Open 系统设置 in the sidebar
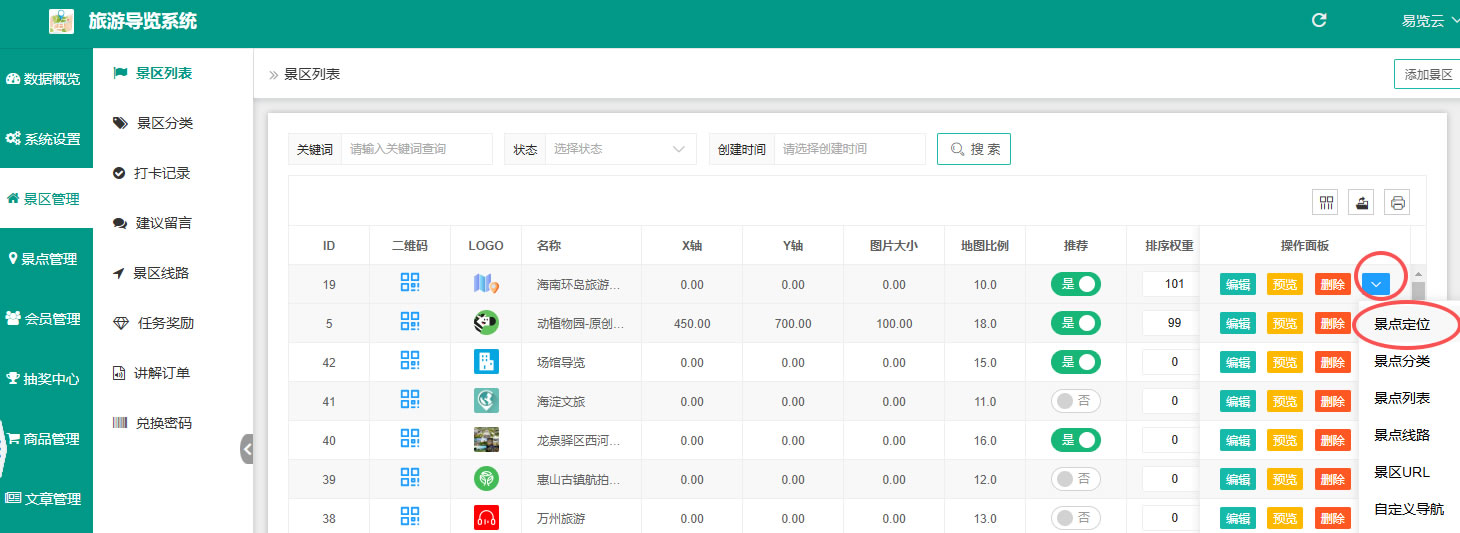Viewport: 1460px width, 533px height. click(46, 139)
